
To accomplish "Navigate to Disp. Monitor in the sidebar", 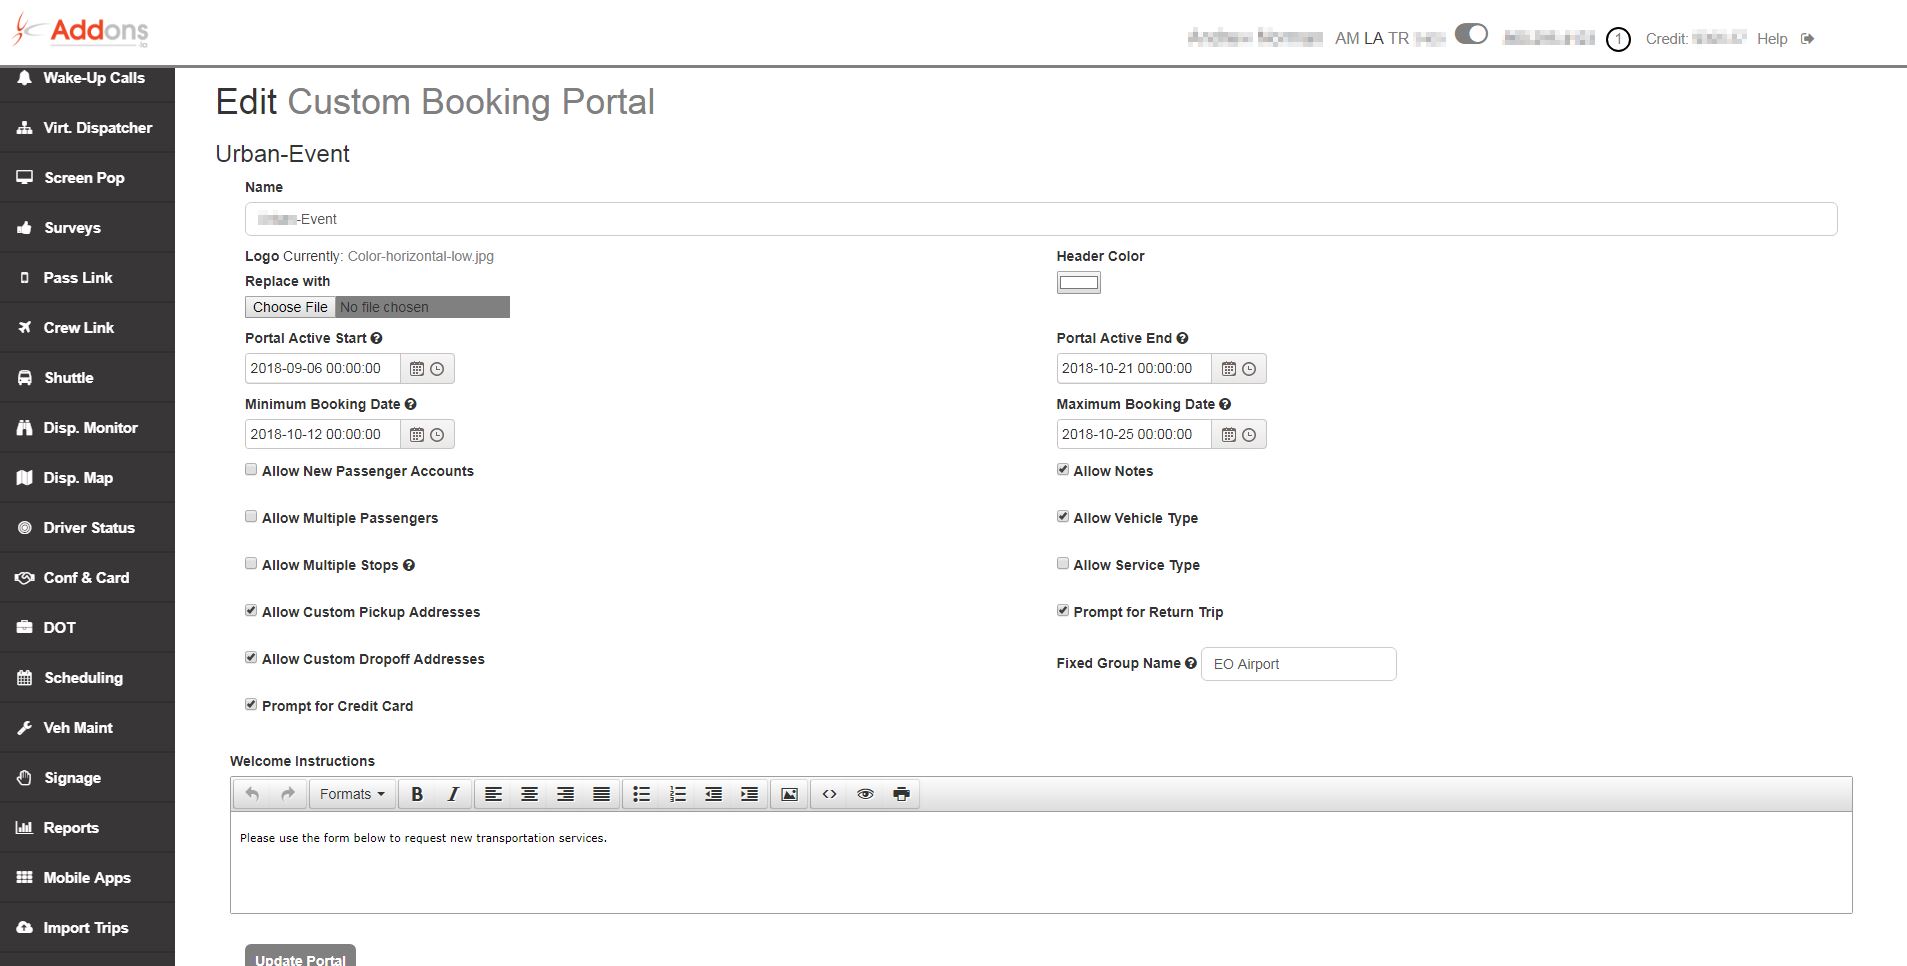I will point(87,427).
